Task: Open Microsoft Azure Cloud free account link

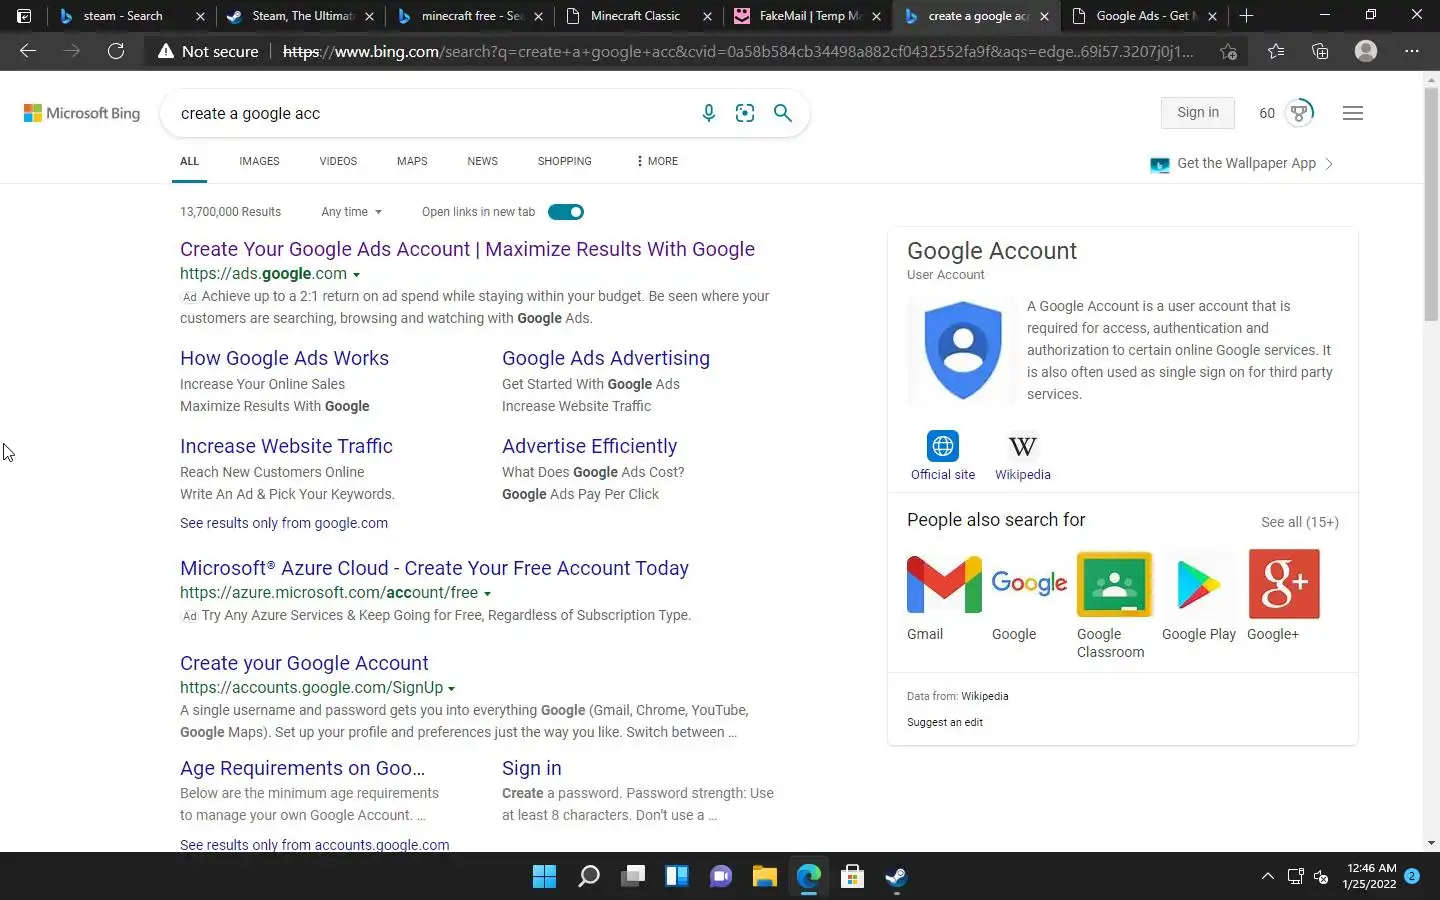Action: (434, 568)
